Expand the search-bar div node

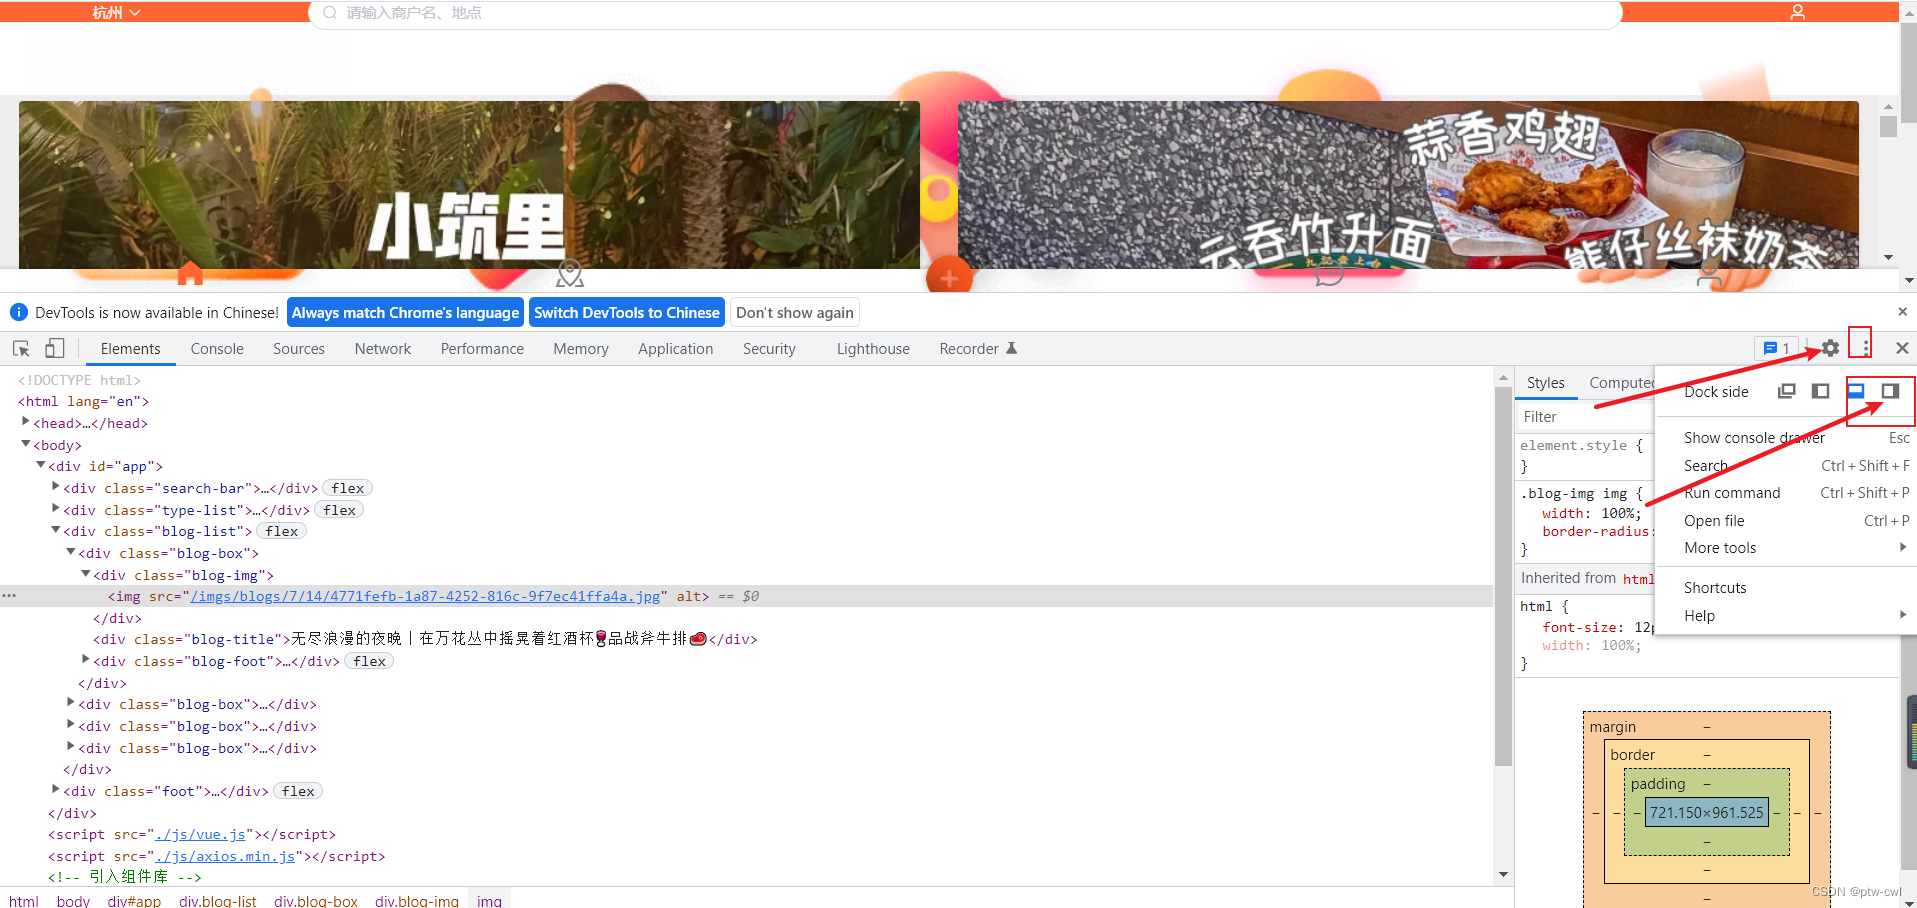(55, 487)
